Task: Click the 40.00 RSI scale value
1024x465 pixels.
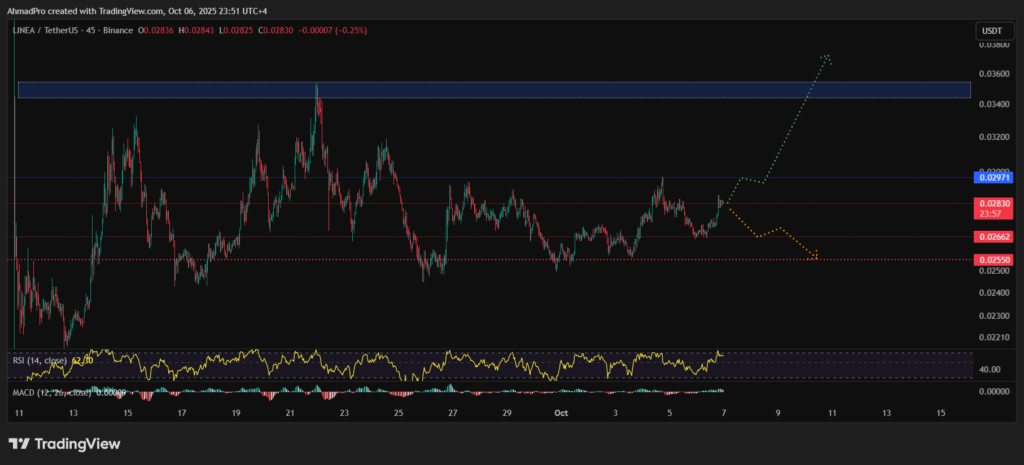Action: [x=988, y=370]
